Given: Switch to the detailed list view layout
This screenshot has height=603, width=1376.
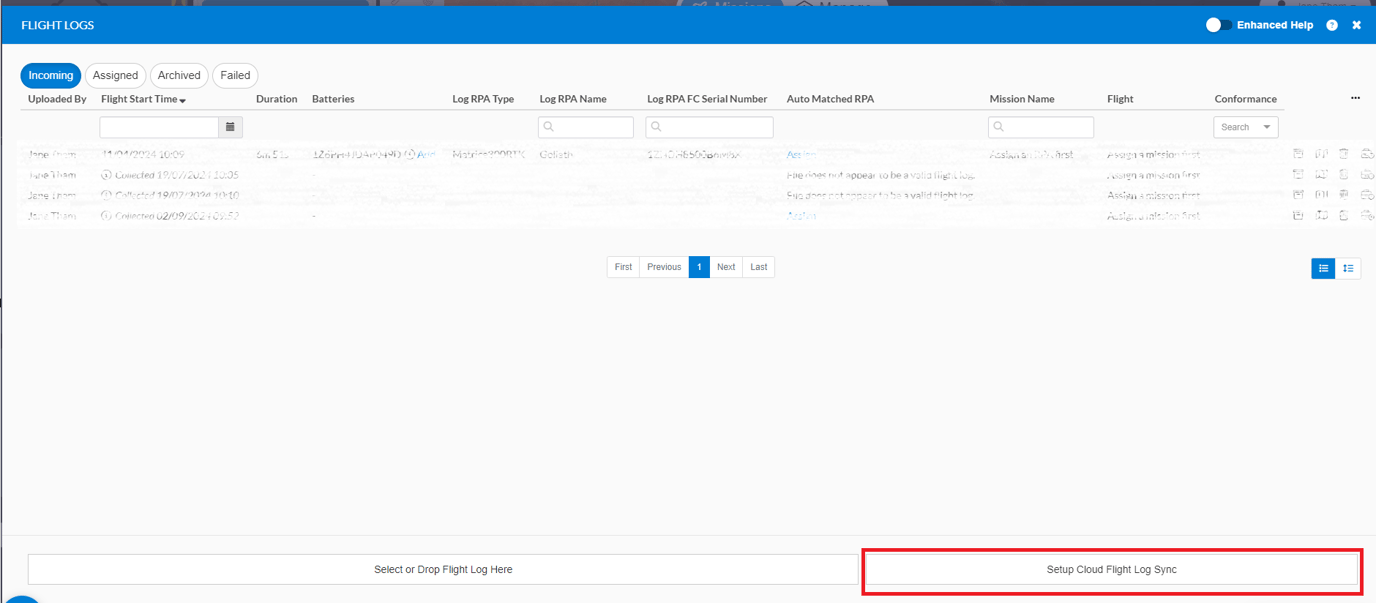Looking at the screenshot, I should point(1348,268).
